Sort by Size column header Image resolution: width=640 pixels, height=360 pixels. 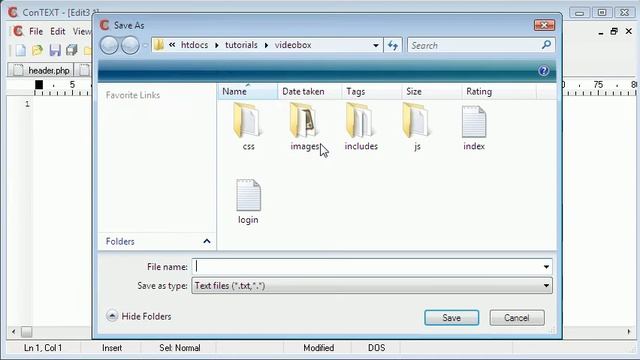pos(431,91)
